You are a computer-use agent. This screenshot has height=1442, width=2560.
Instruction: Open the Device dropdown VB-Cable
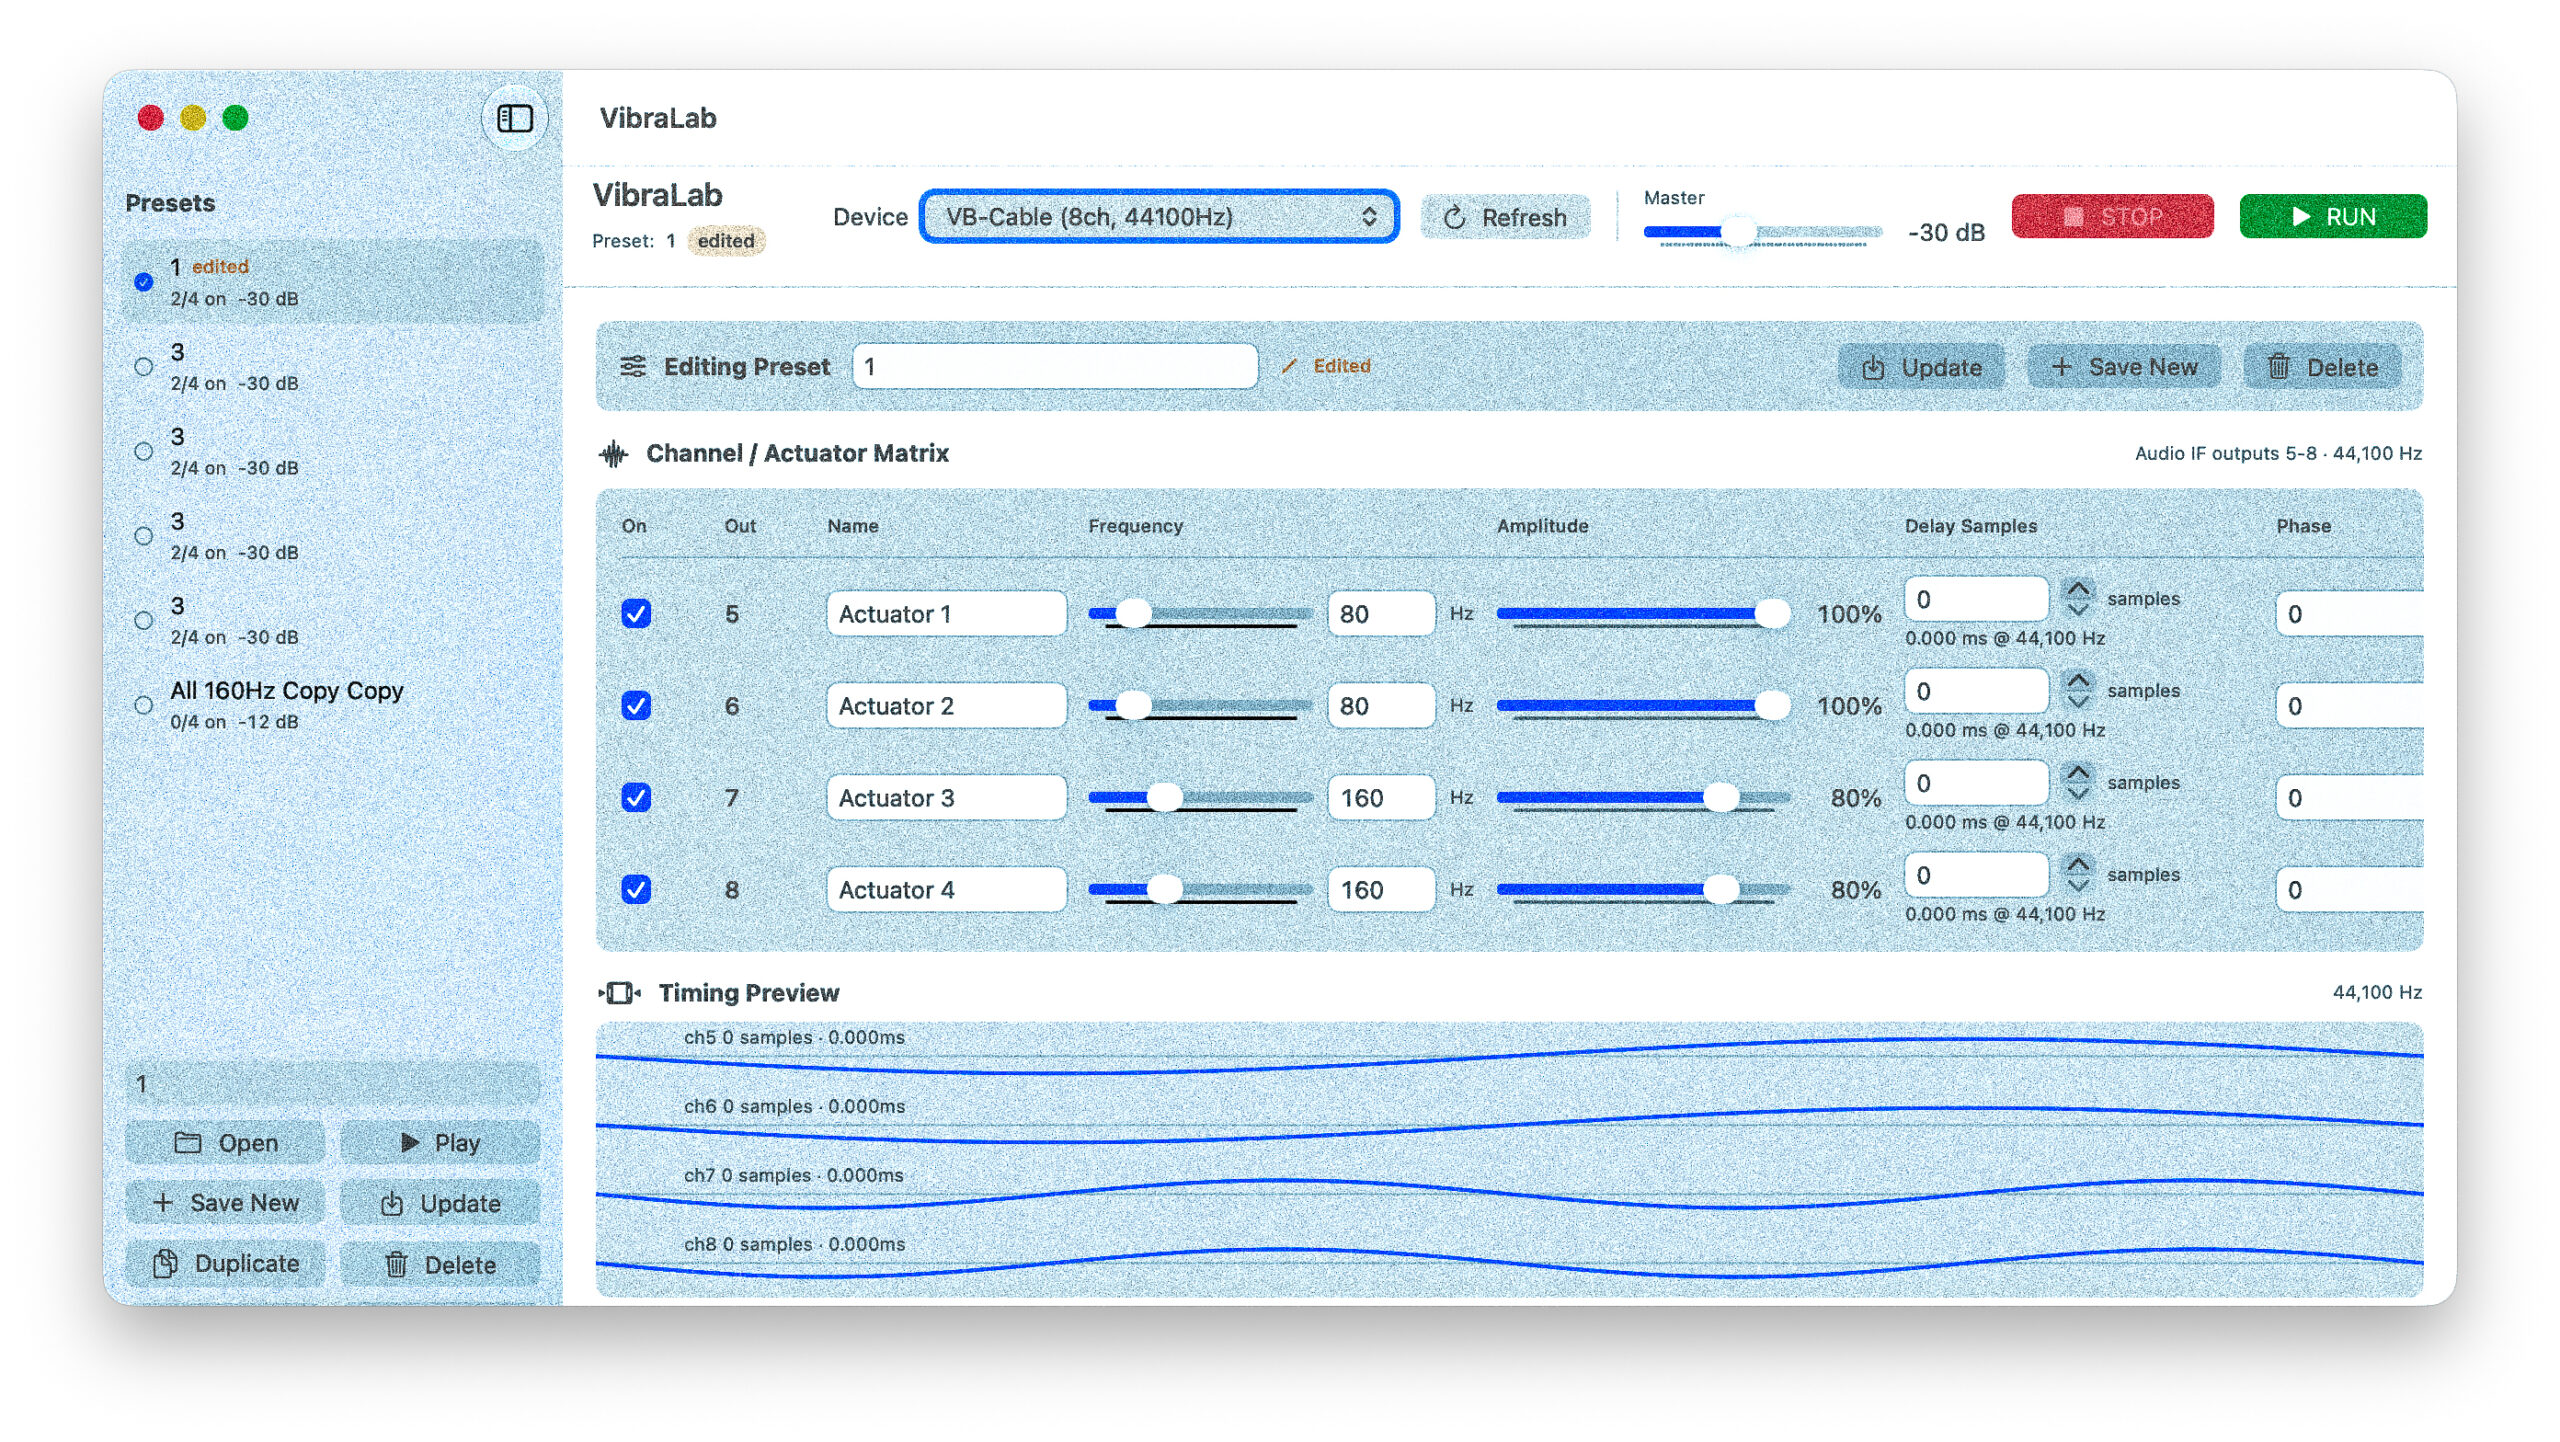point(1159,216)
